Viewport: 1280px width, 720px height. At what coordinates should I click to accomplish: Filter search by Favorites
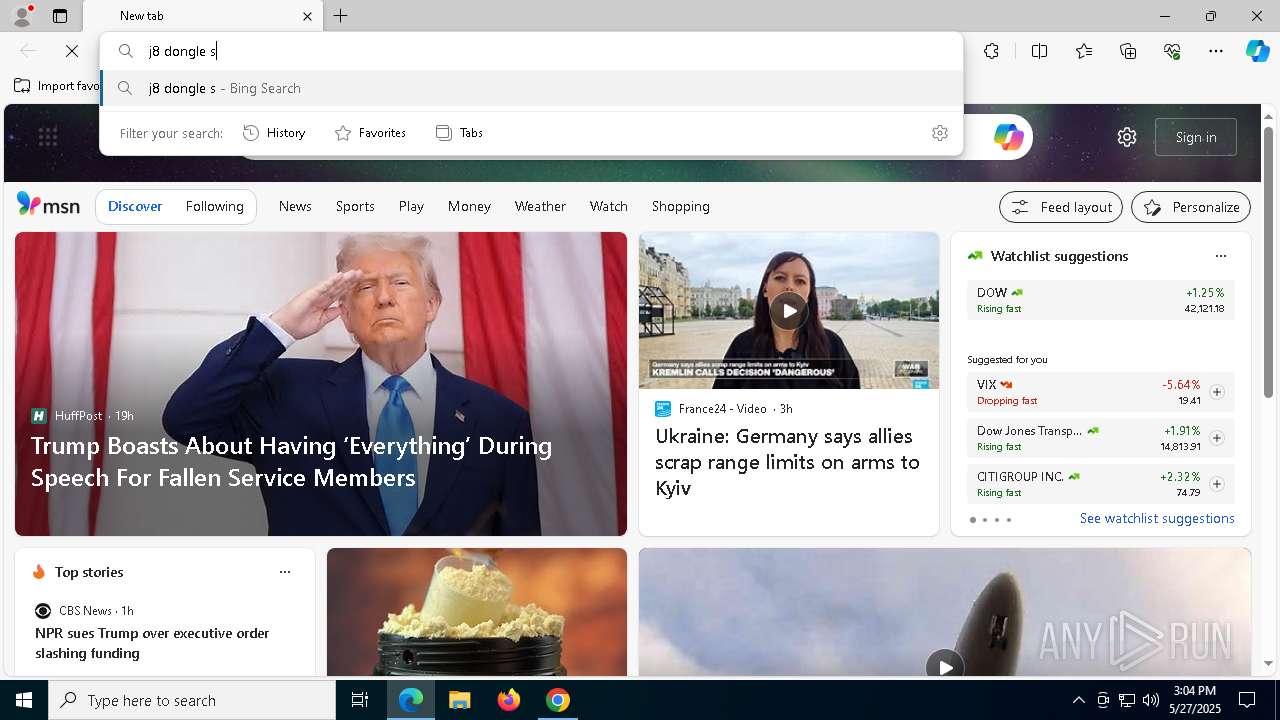pos(370,133)
